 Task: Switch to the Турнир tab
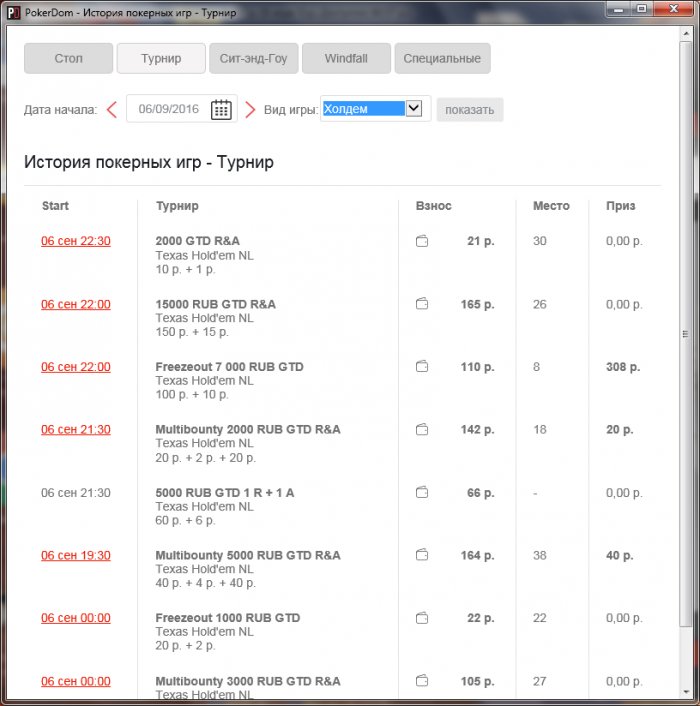pyautogui.click(x=161, y=58)
